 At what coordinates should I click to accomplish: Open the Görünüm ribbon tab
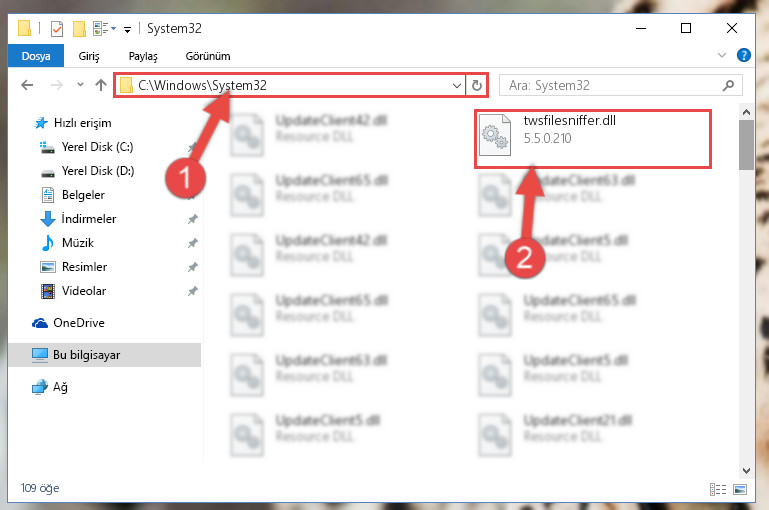[208, 56]
